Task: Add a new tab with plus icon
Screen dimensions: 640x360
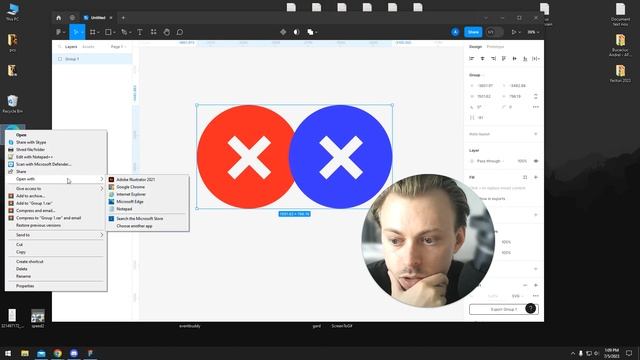Action: coord(123,18)
